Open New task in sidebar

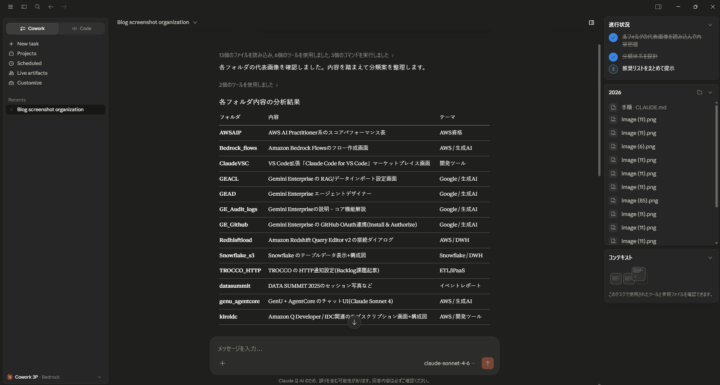pyautogui.click(x=28, y=44)
